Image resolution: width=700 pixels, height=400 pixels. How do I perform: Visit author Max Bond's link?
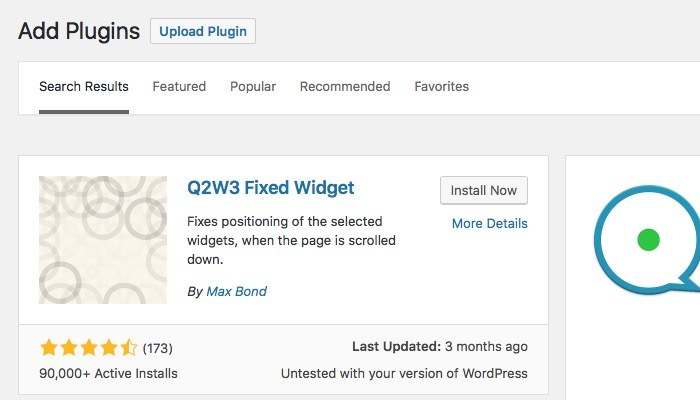(x=236, y=292)
